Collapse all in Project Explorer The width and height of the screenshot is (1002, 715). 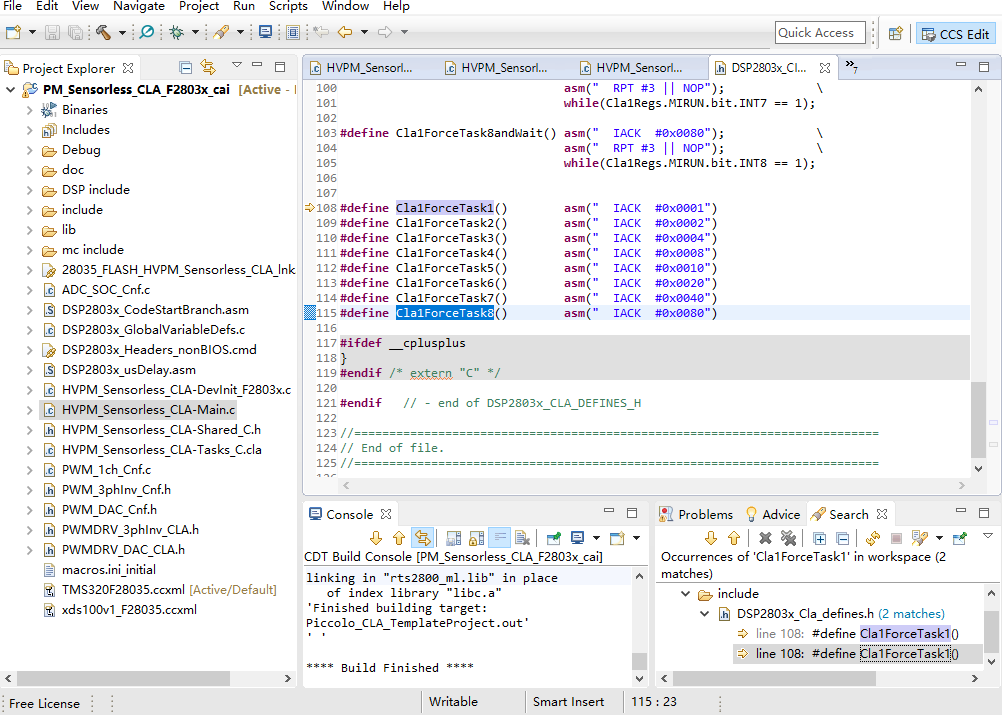point(185,67)
